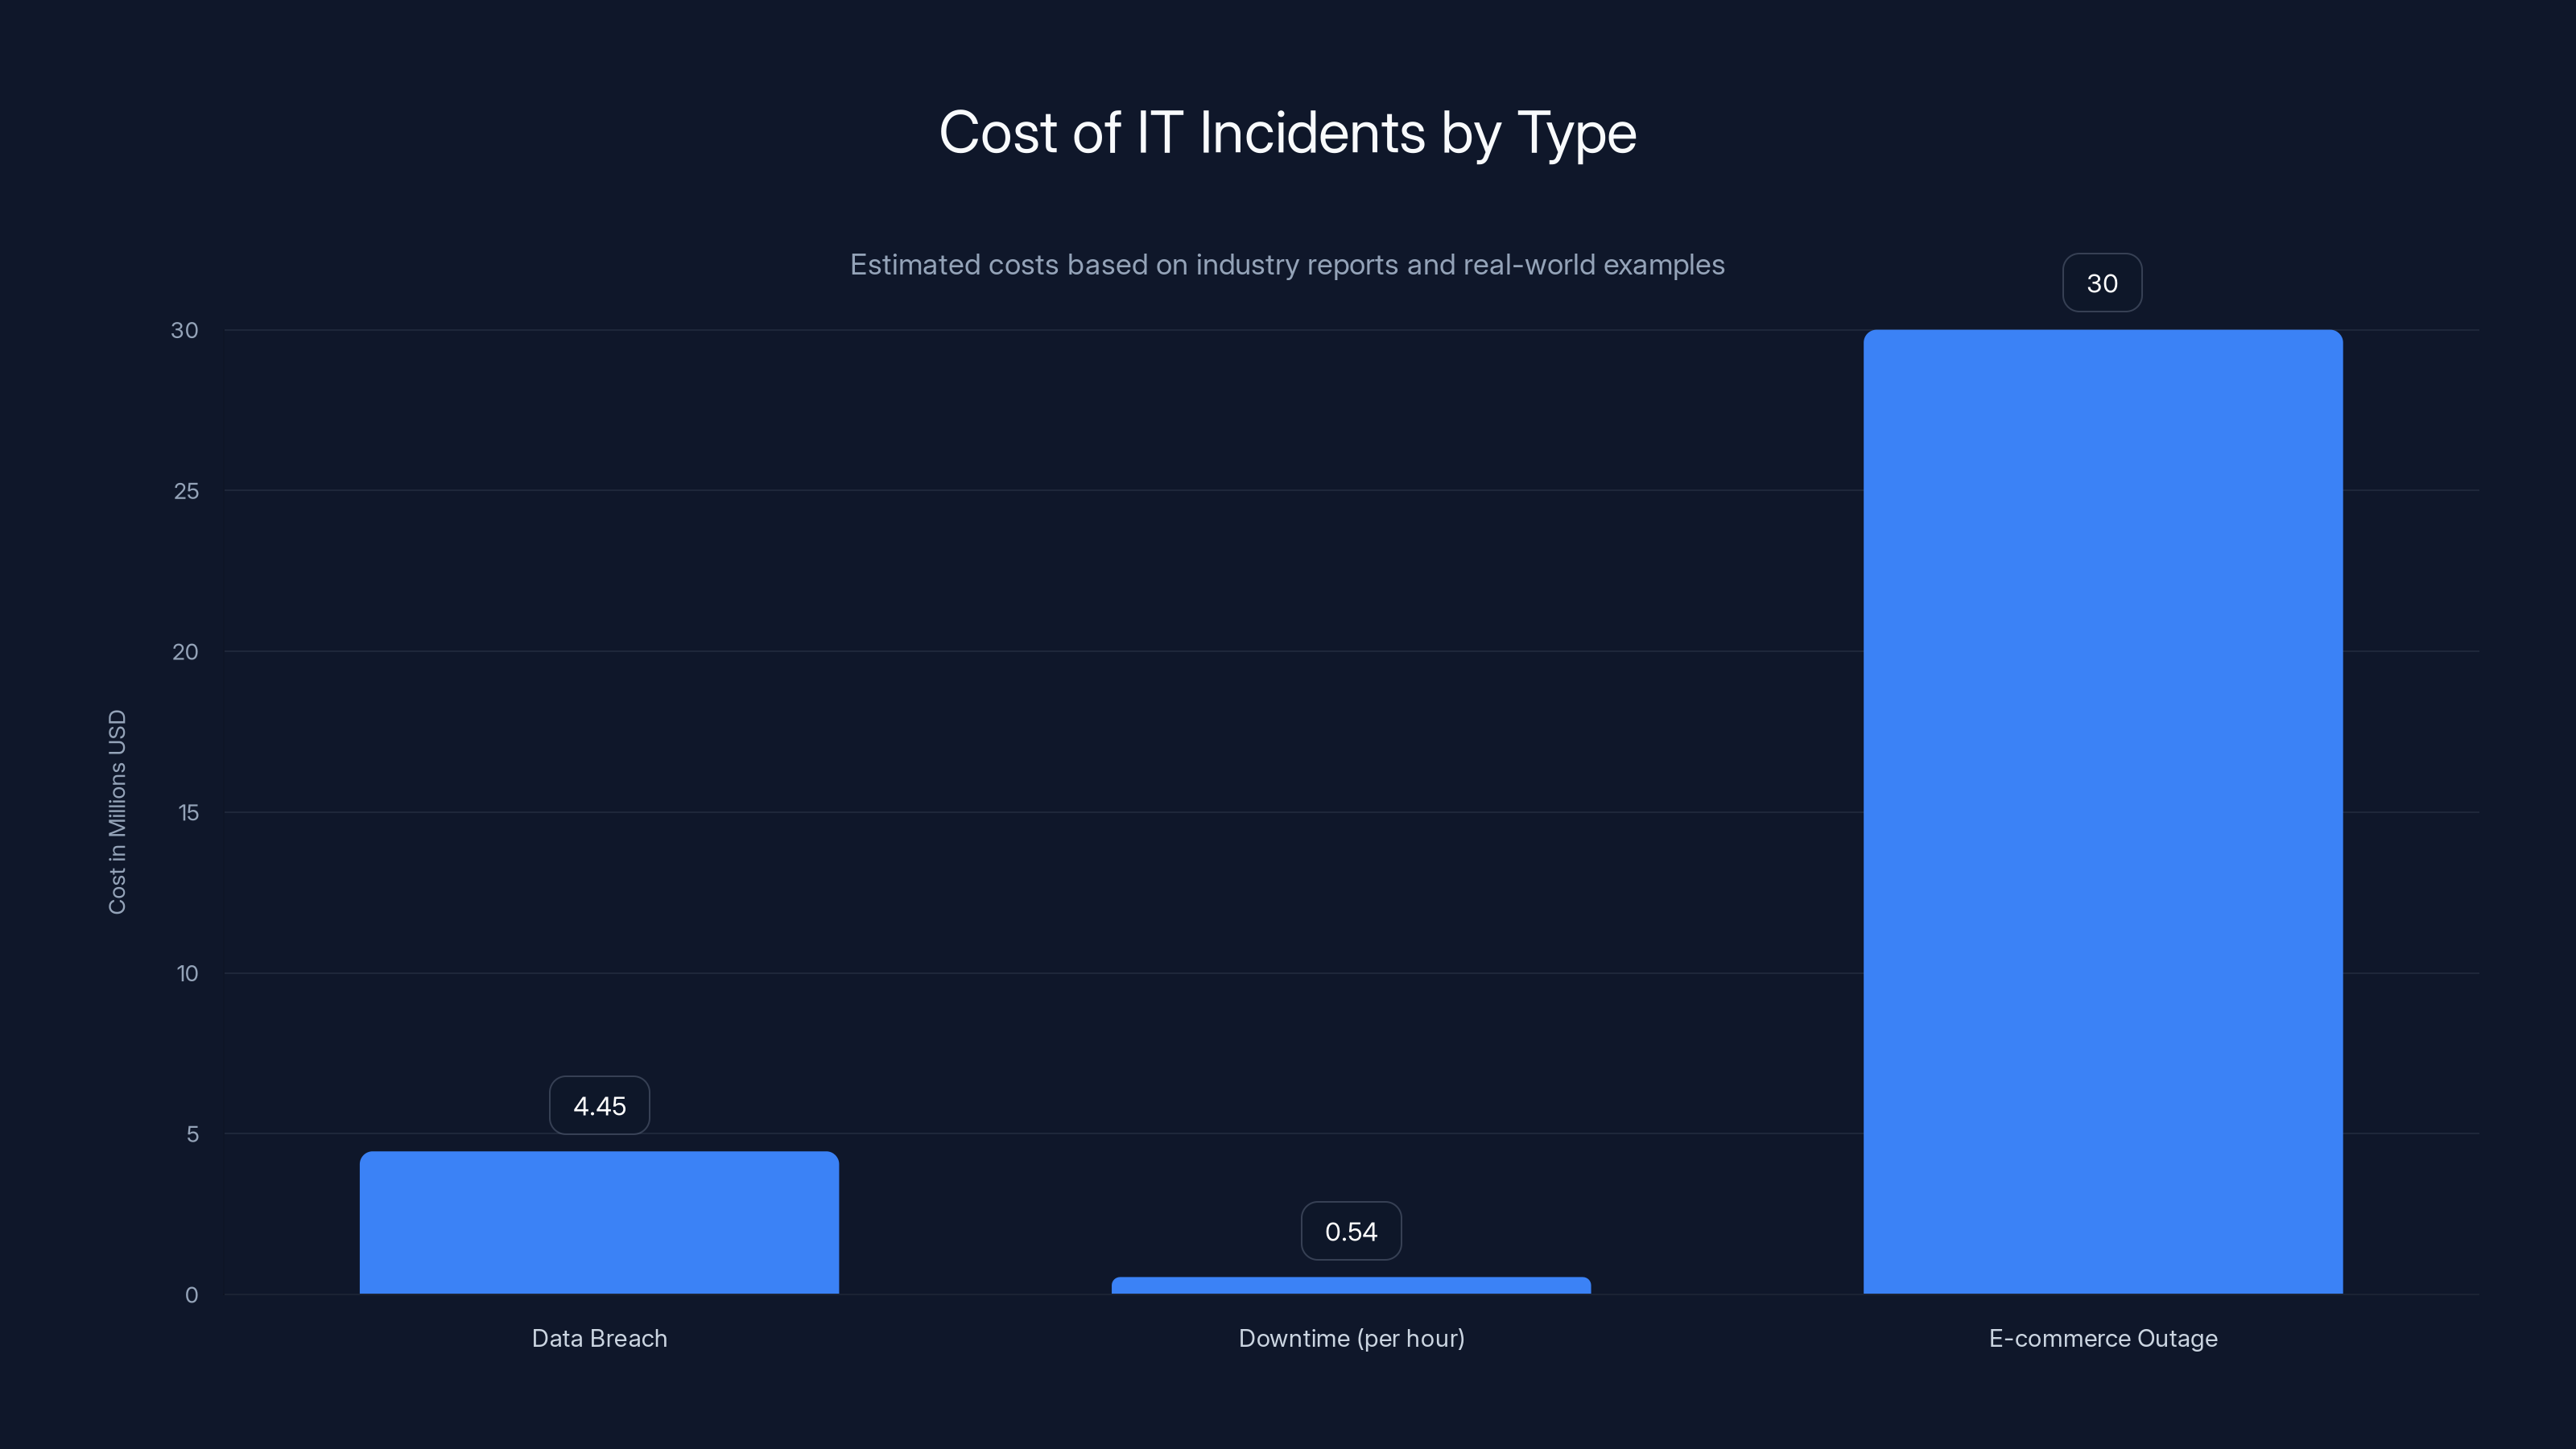Click the 30 value label above the bar
Image resolution: width=2576 pixels, height=1449 pixels.
[2102, 283]
